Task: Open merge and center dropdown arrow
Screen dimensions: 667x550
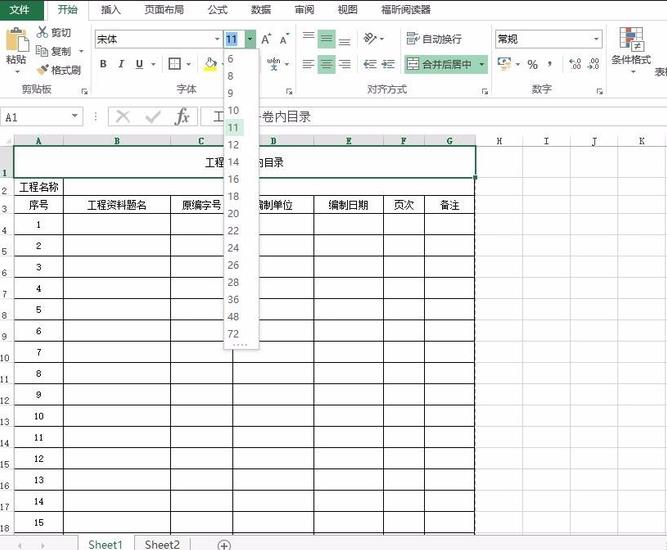Action: tap(482, 64)
